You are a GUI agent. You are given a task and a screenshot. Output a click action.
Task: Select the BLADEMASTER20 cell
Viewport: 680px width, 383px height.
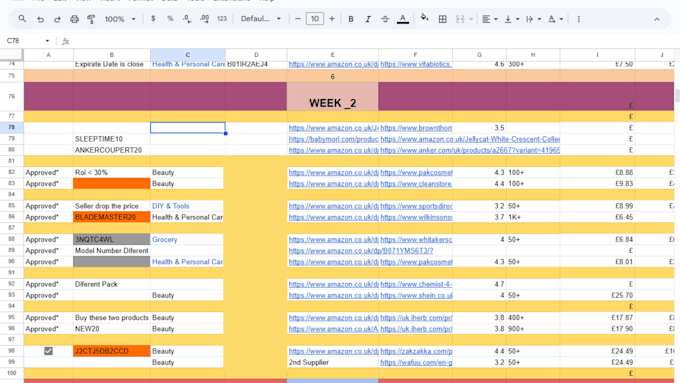tap(112, 217)
